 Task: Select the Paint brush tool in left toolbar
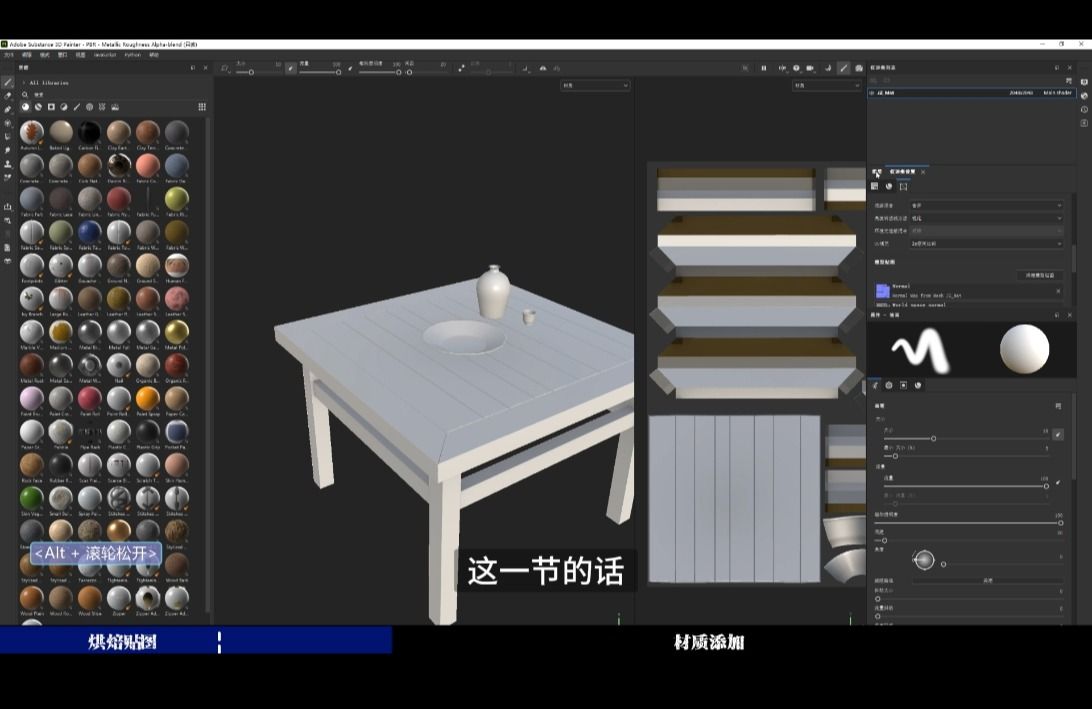click(x=8, y=82)
